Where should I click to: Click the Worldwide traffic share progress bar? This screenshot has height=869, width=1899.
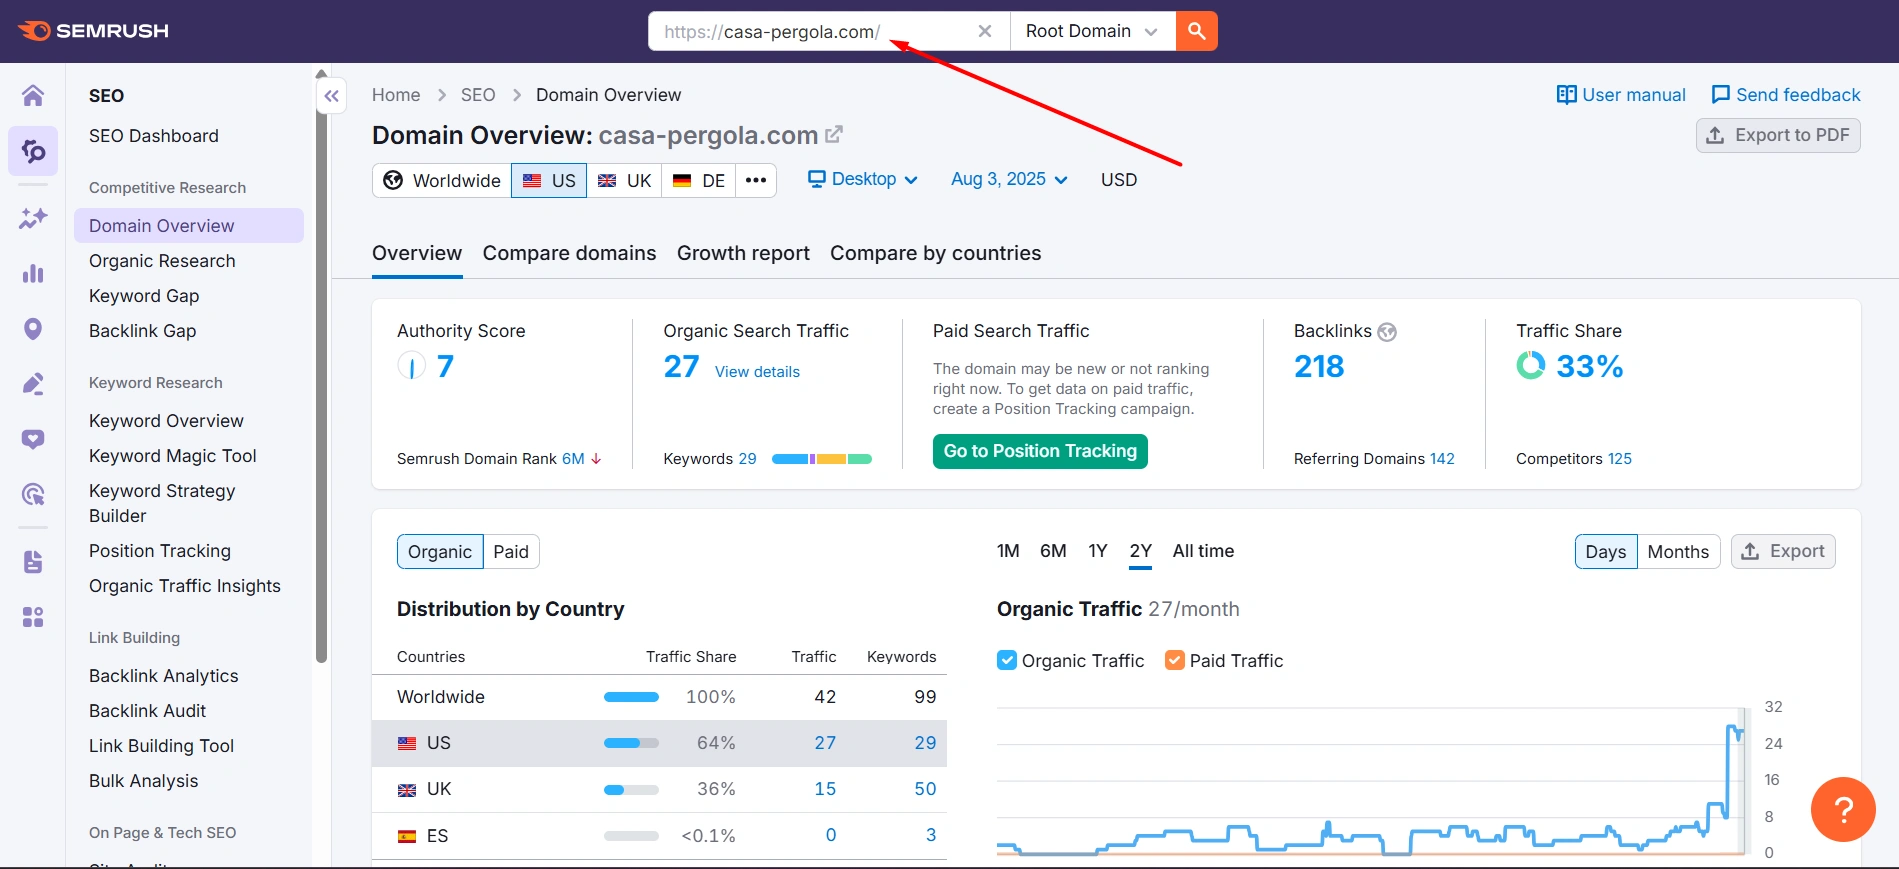pyautogui.click(x=631, y=697)
